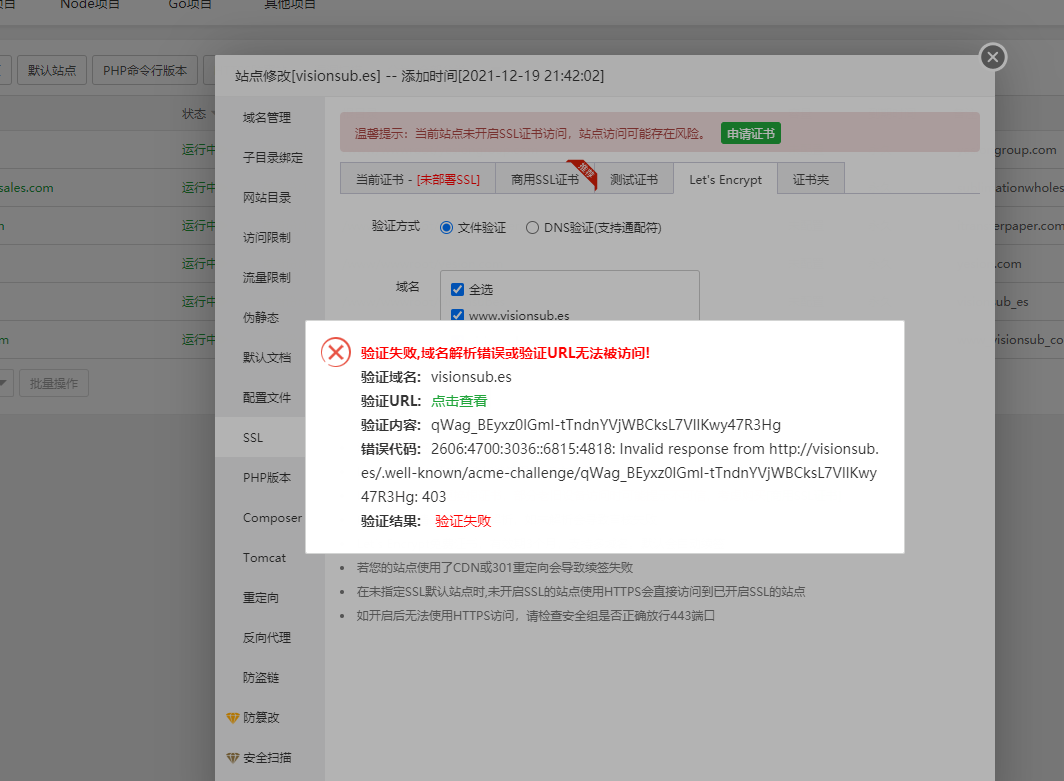Click the PHP命令行版本 button
The image size is (1064, 781).
[144, 71]
